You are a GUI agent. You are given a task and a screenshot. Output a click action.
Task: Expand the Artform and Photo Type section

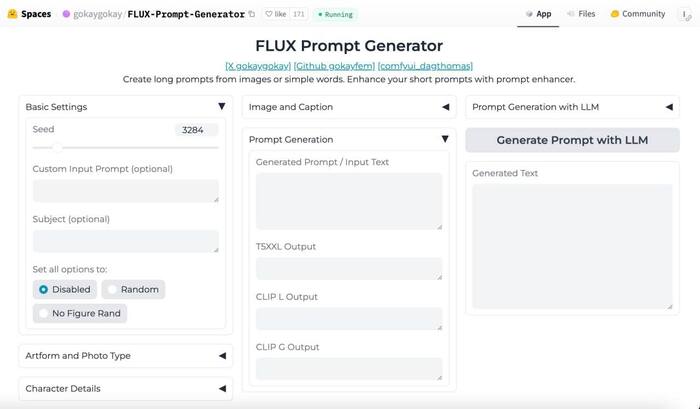pos(221,355)
